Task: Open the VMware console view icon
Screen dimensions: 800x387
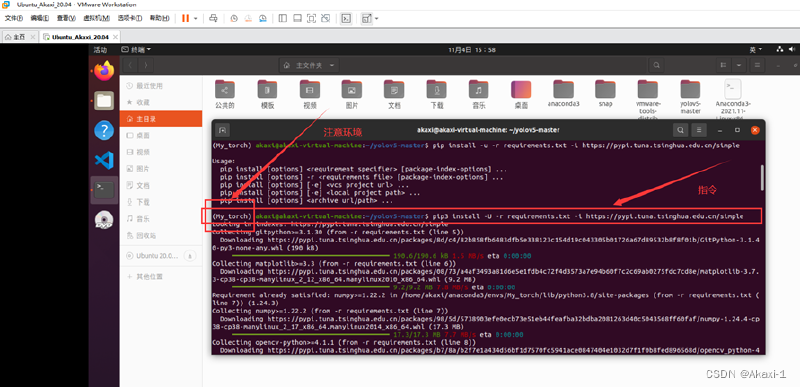Action: (x=346, y=18)
